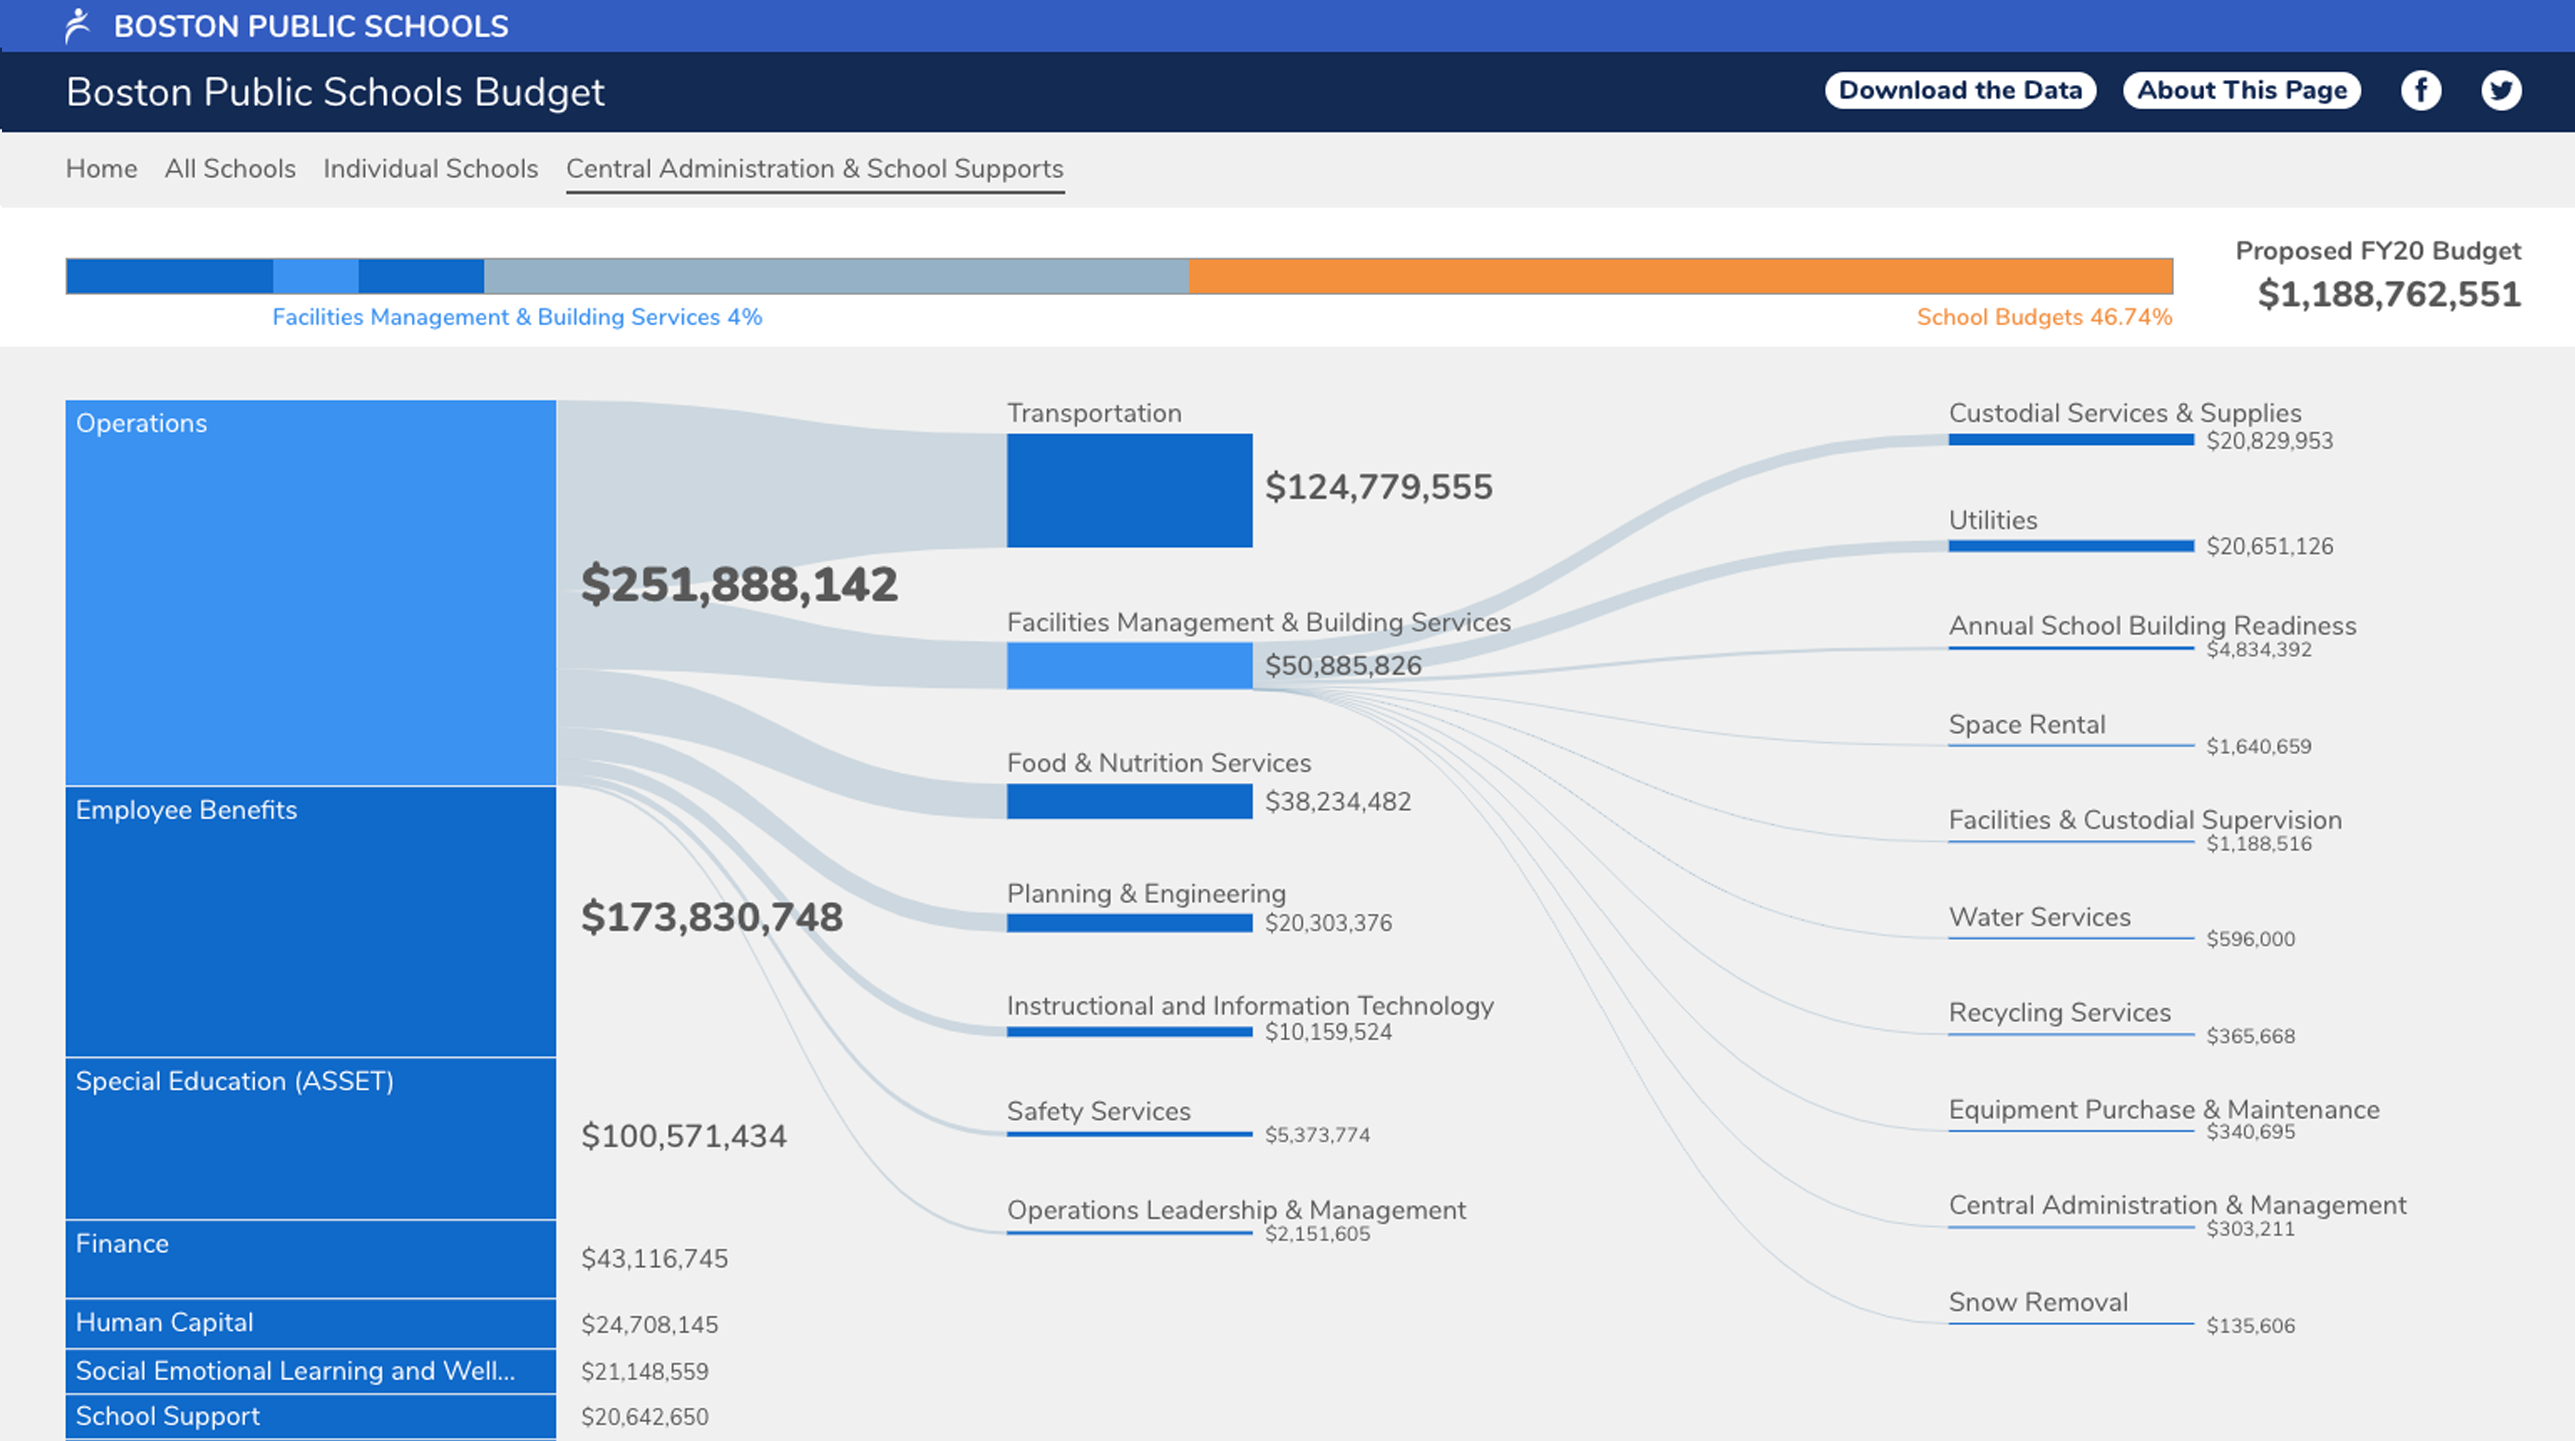The image size is (2575, 1441).
Task: Select the Human Capital block
Action: 311,1323
